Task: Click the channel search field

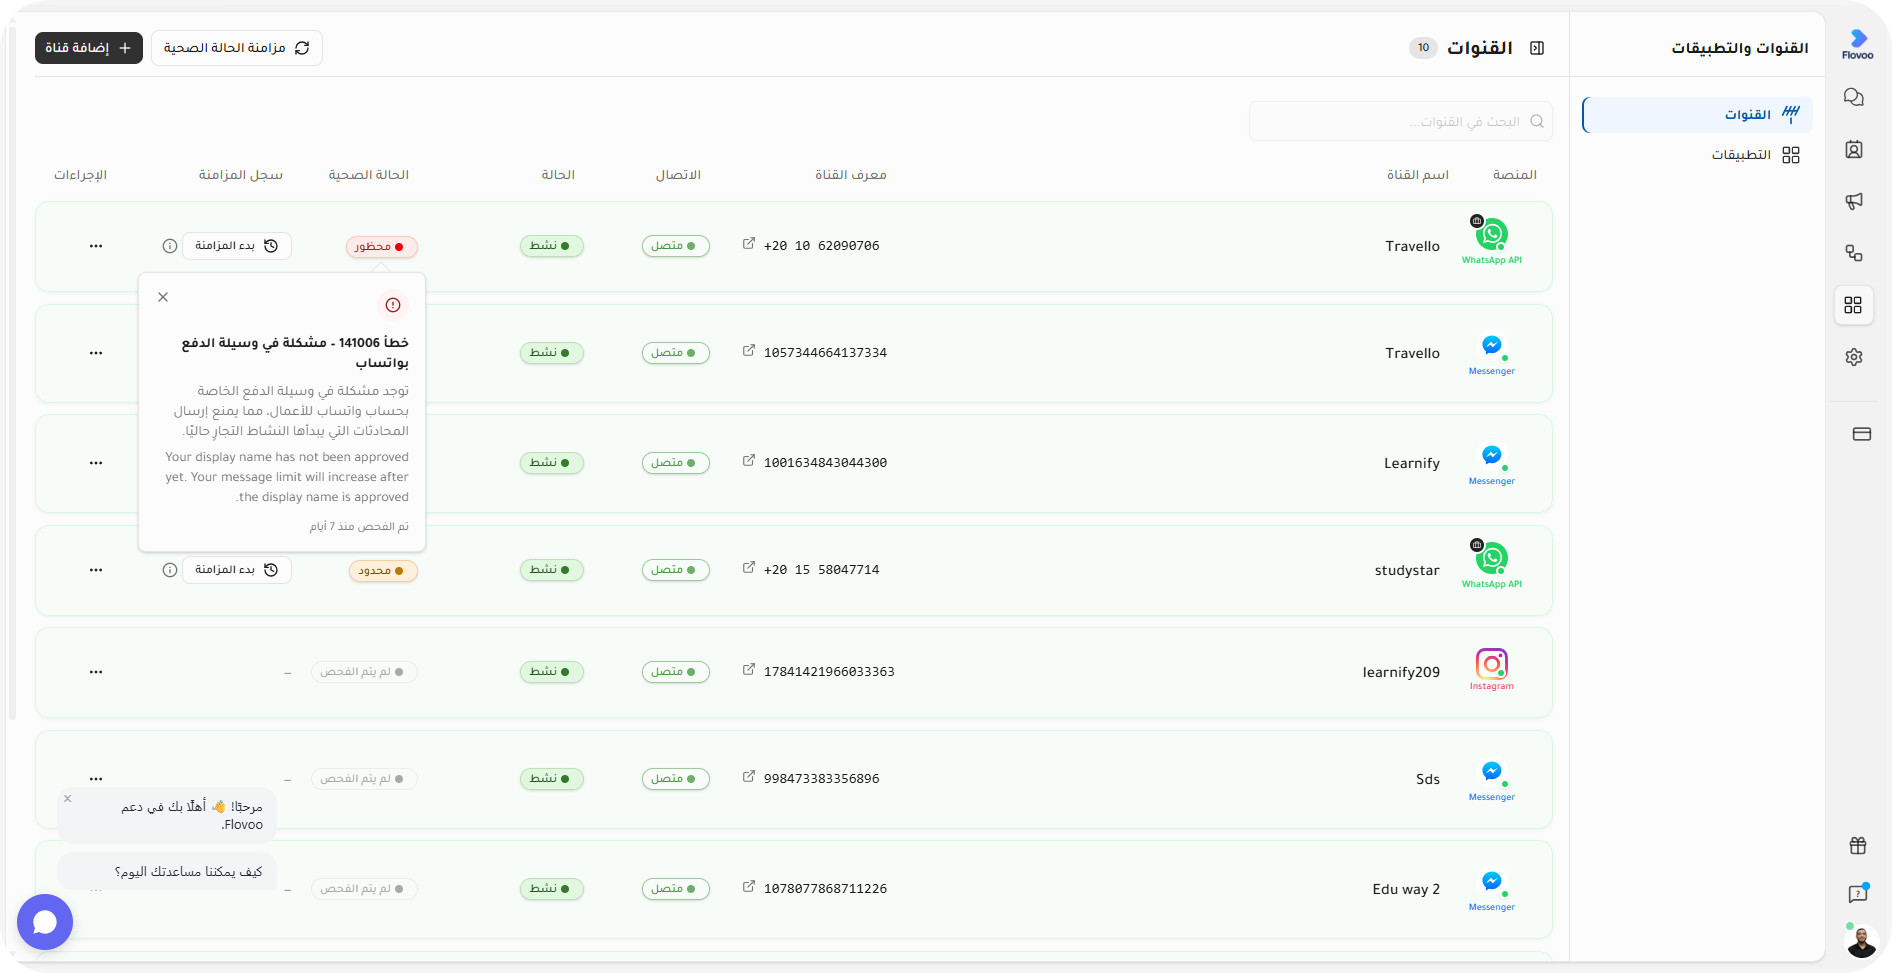Action: pos(1400,121)
